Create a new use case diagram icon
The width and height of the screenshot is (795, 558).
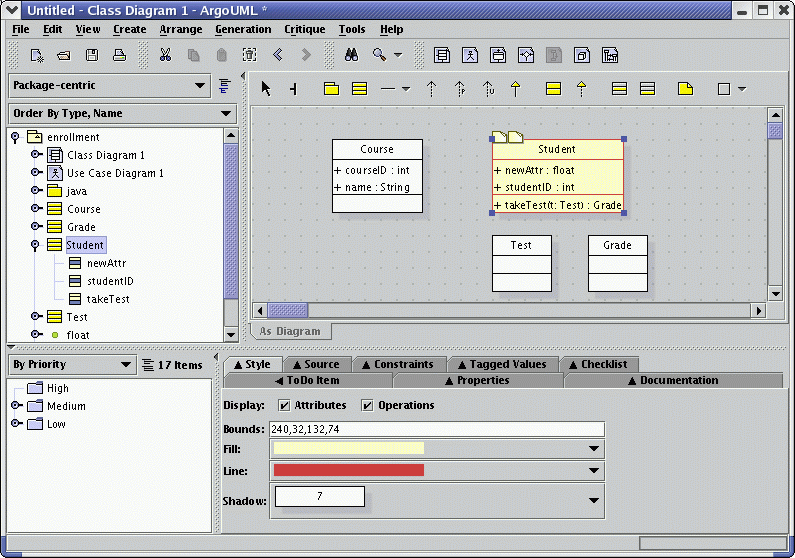coord(470,55)
